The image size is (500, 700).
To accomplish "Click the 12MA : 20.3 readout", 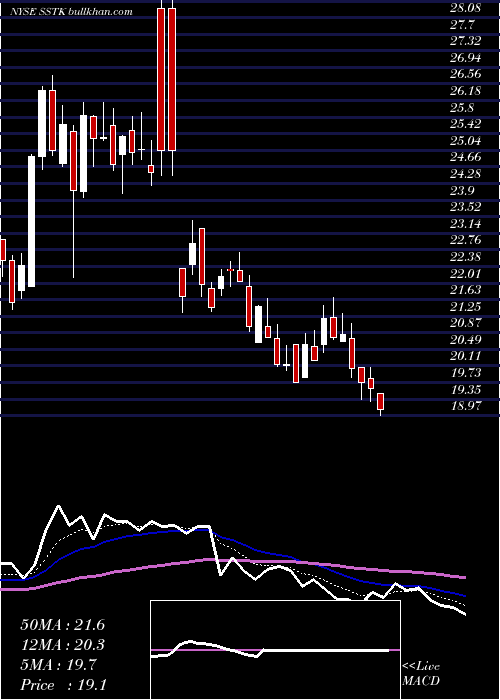I will coord(62,645).
